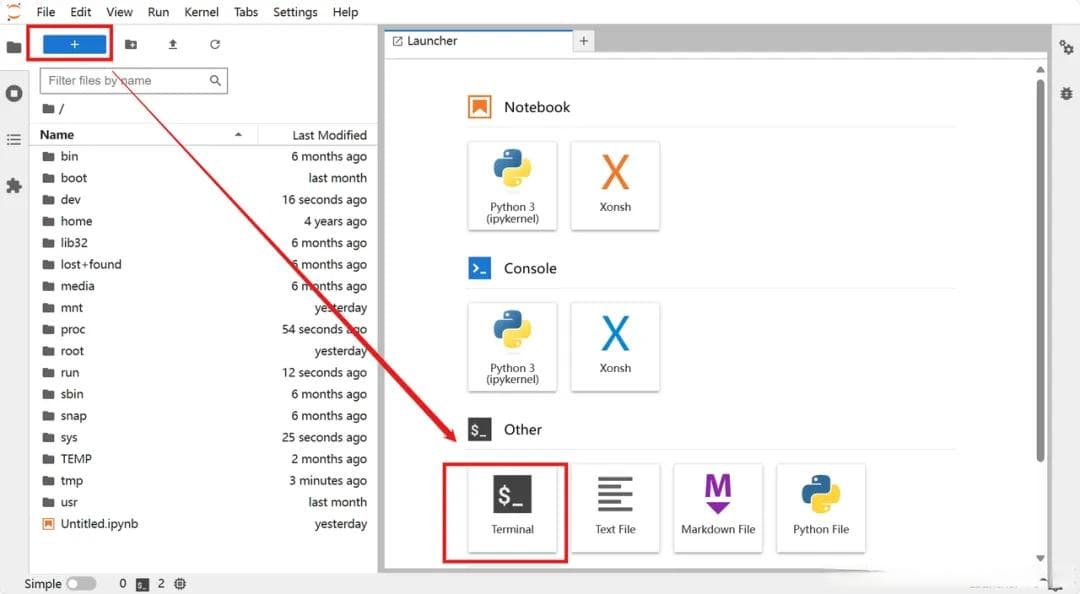
Task: Create a new Python File
Action: coord(820,508)
